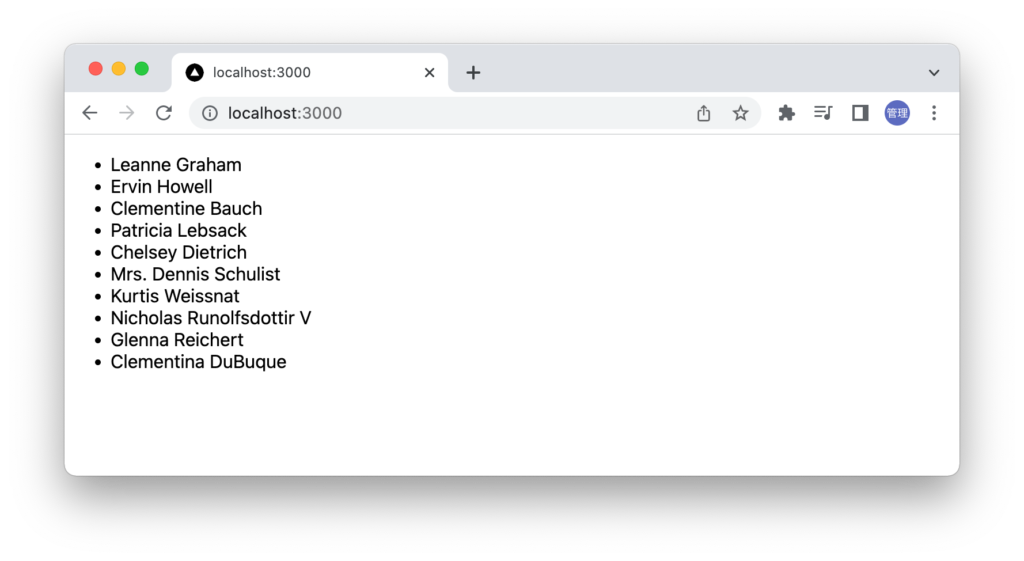Focus the address bar showing localhost:3000
The height and width of the screenshot is (561, 1024).
pos(450,113)
